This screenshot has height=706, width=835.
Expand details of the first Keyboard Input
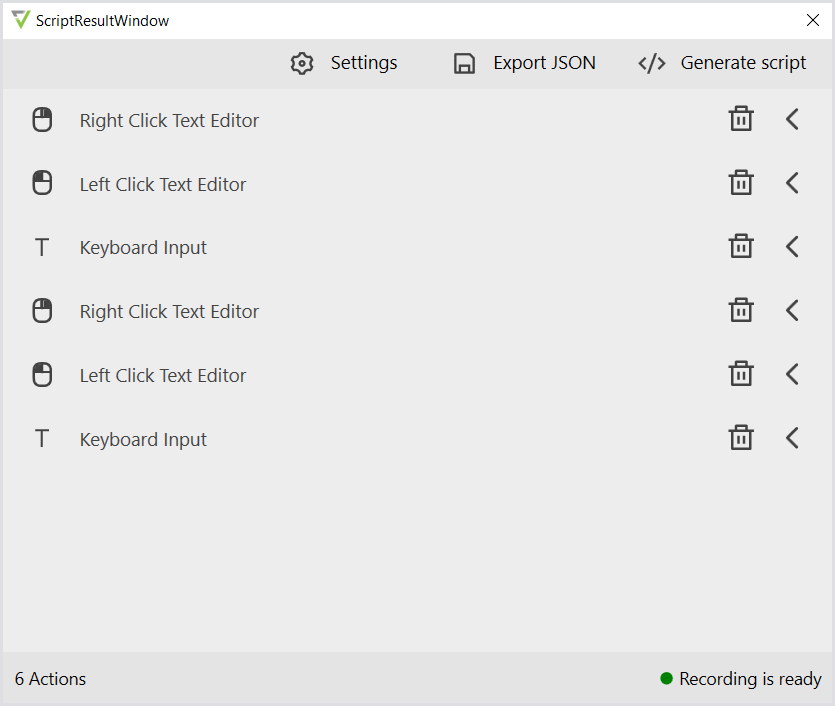coord(792,247)
